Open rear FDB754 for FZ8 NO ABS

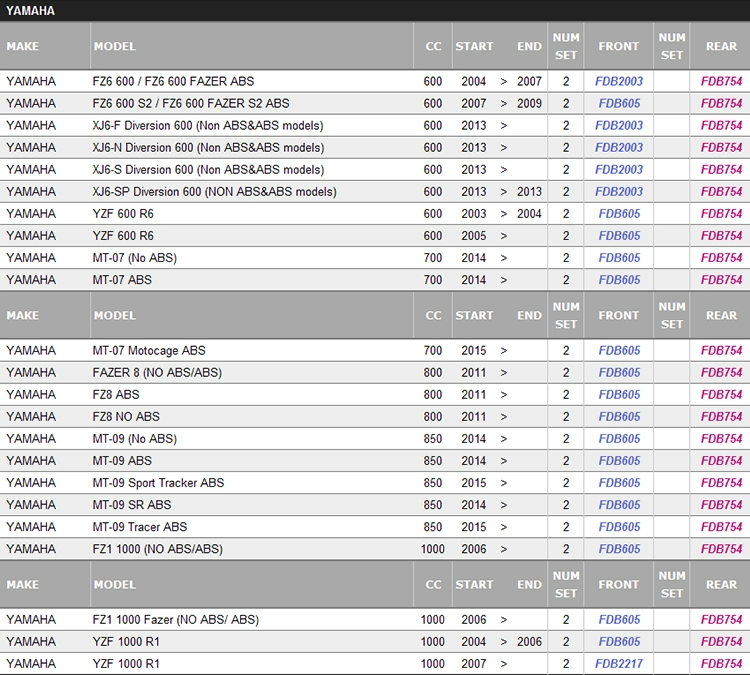721,416
